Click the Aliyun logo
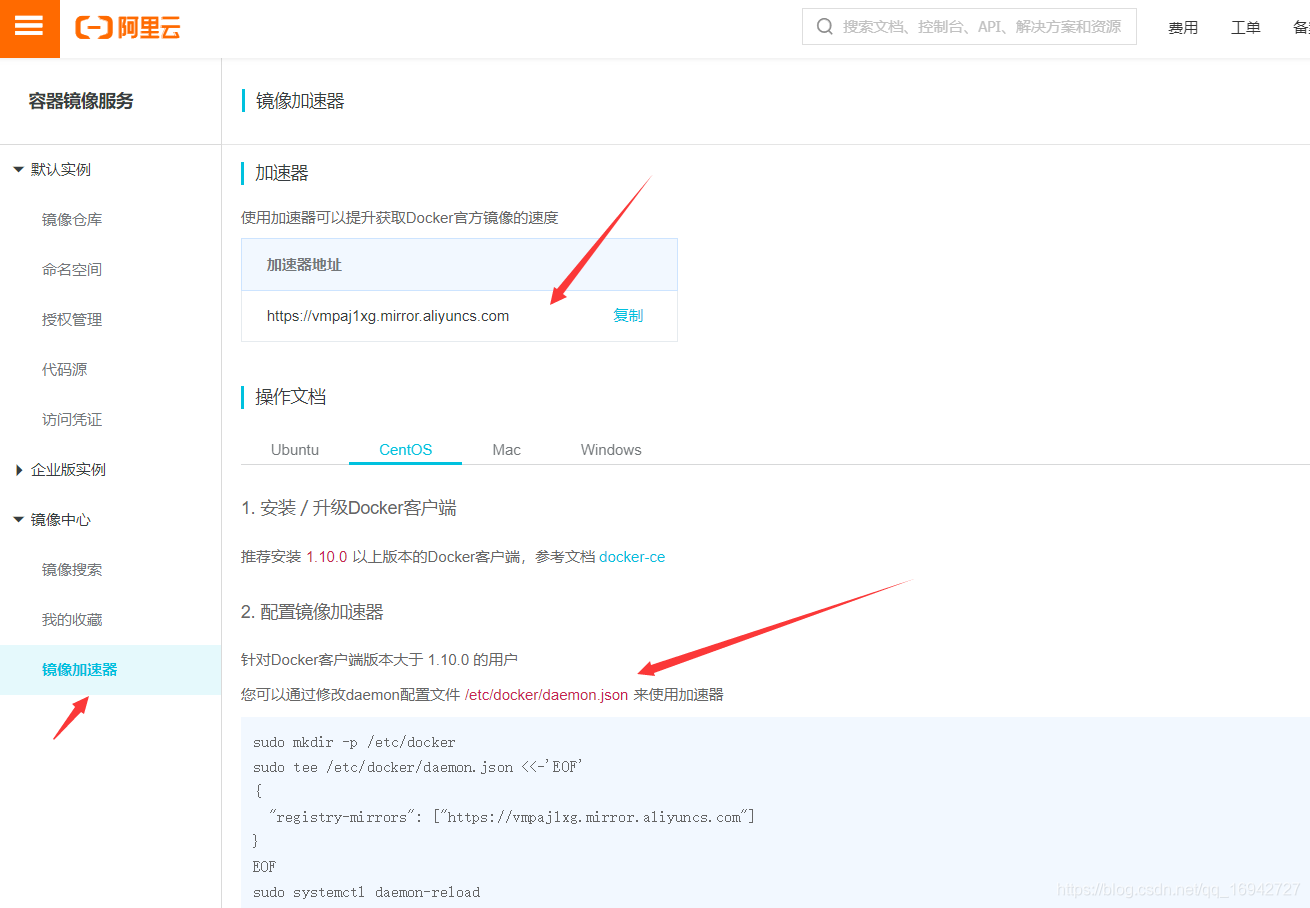This screenshot has height=908, width=1310. point(128,27)
